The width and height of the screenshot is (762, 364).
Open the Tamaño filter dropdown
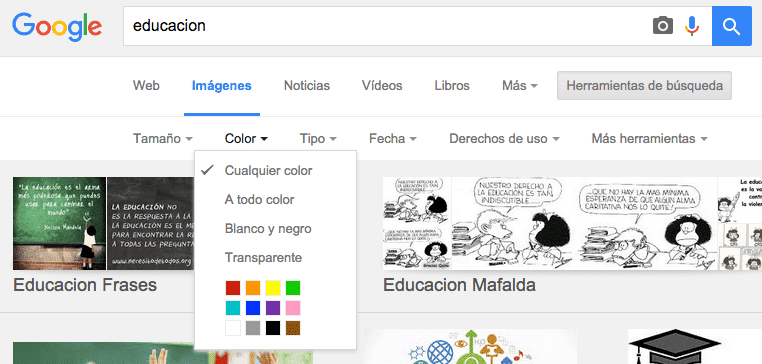(x=163, y=139)
